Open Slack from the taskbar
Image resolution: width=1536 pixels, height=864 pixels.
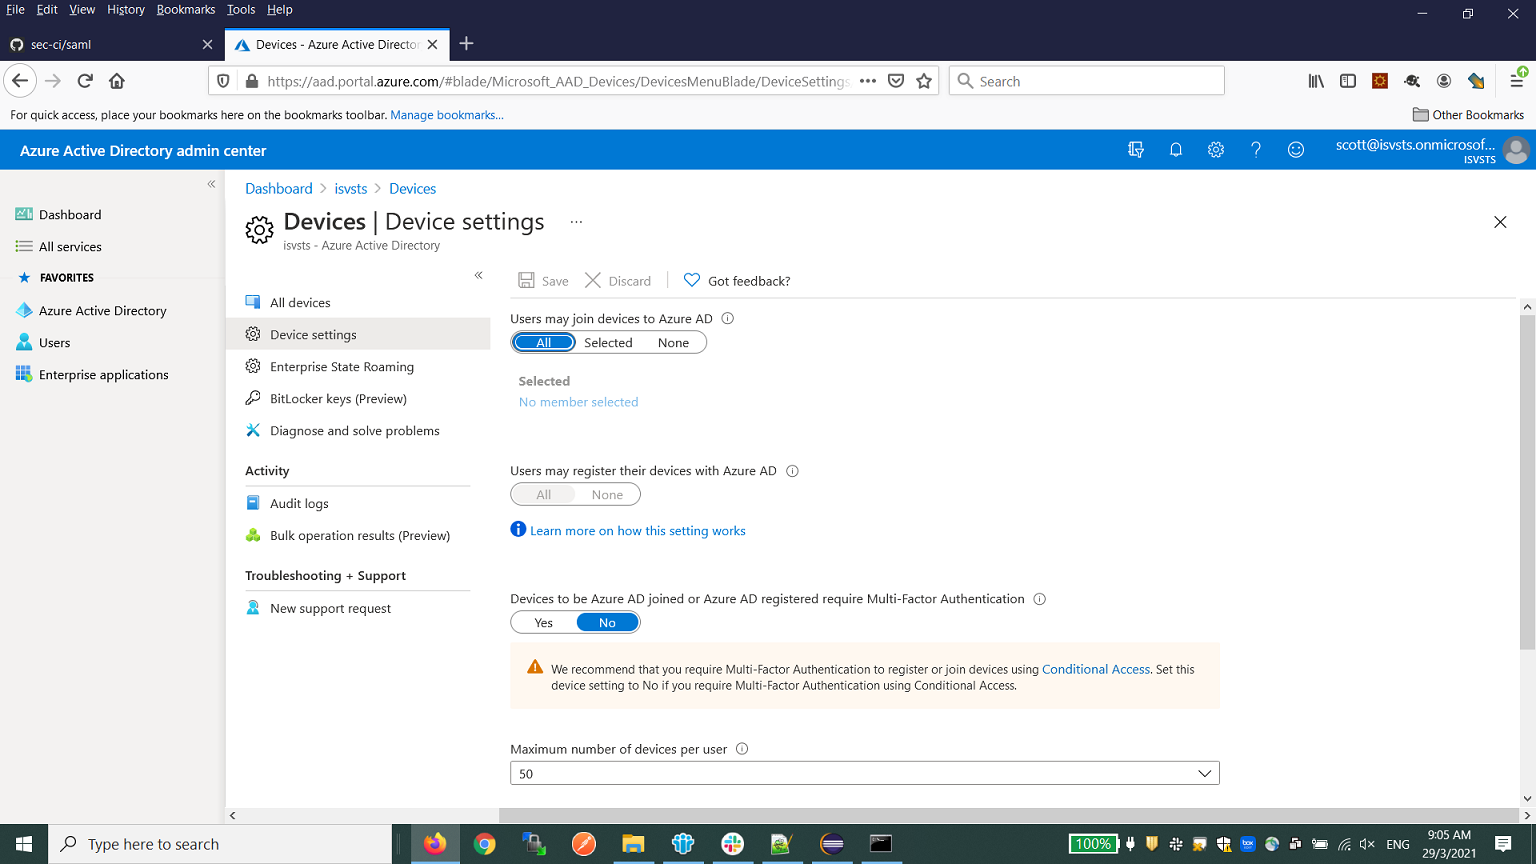pos(733,844)
